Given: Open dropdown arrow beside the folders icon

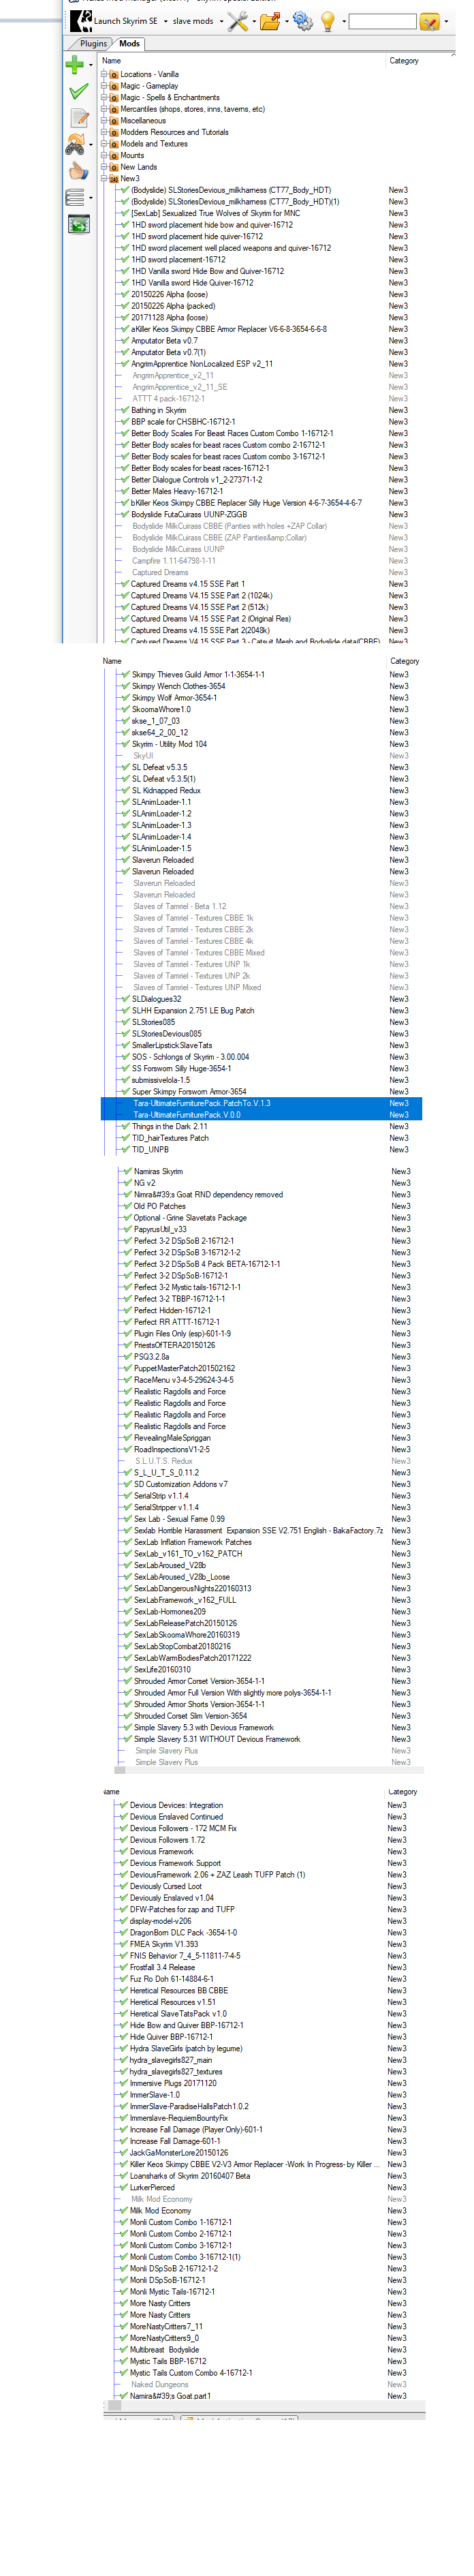Looking at the screenshot, I should (x=286, y=21).
